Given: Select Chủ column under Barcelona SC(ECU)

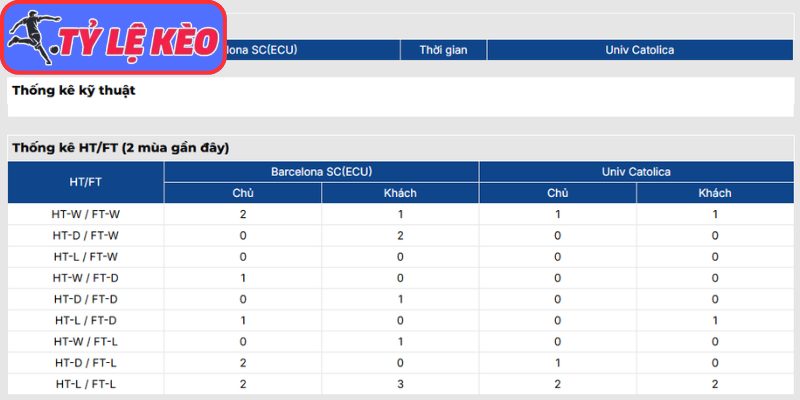Looking at the screenshot, I should tap(243, 193).
